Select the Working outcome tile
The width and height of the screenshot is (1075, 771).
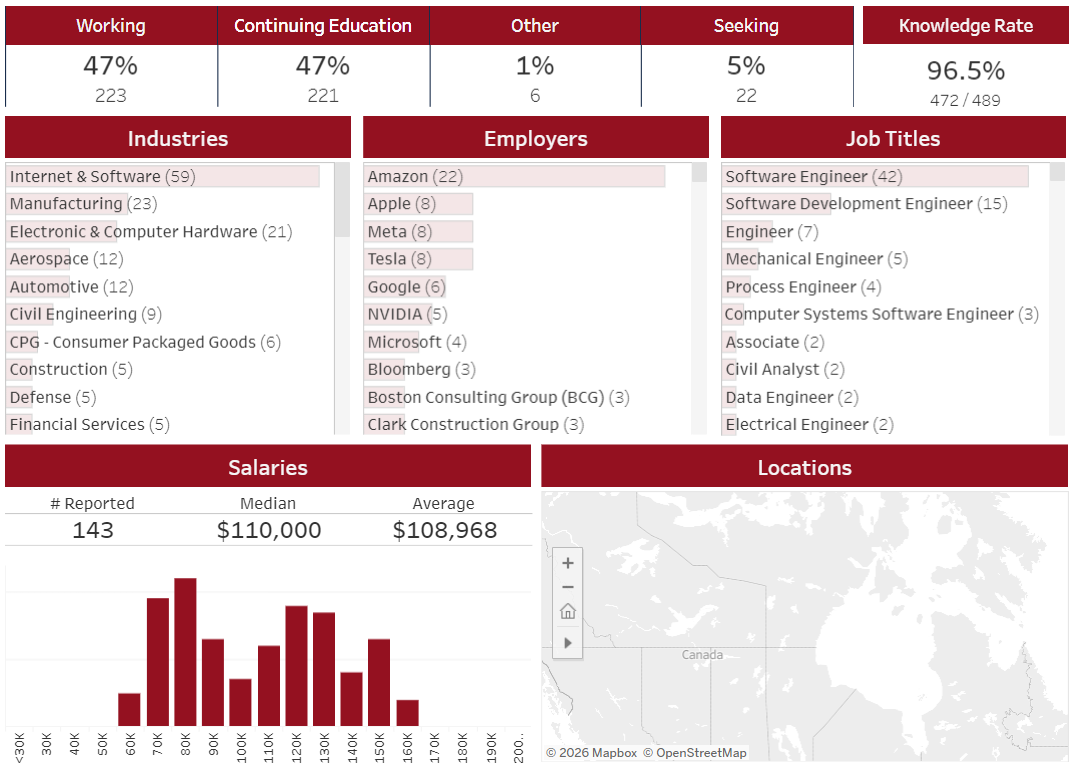pyautogui.click(x=111, y=57)
